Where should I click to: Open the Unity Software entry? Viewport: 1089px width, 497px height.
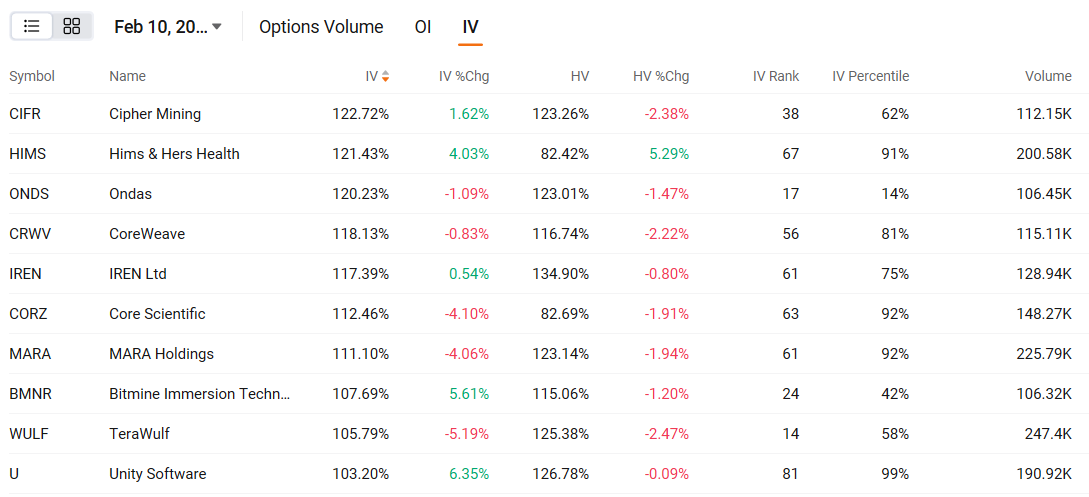point(544,474)
